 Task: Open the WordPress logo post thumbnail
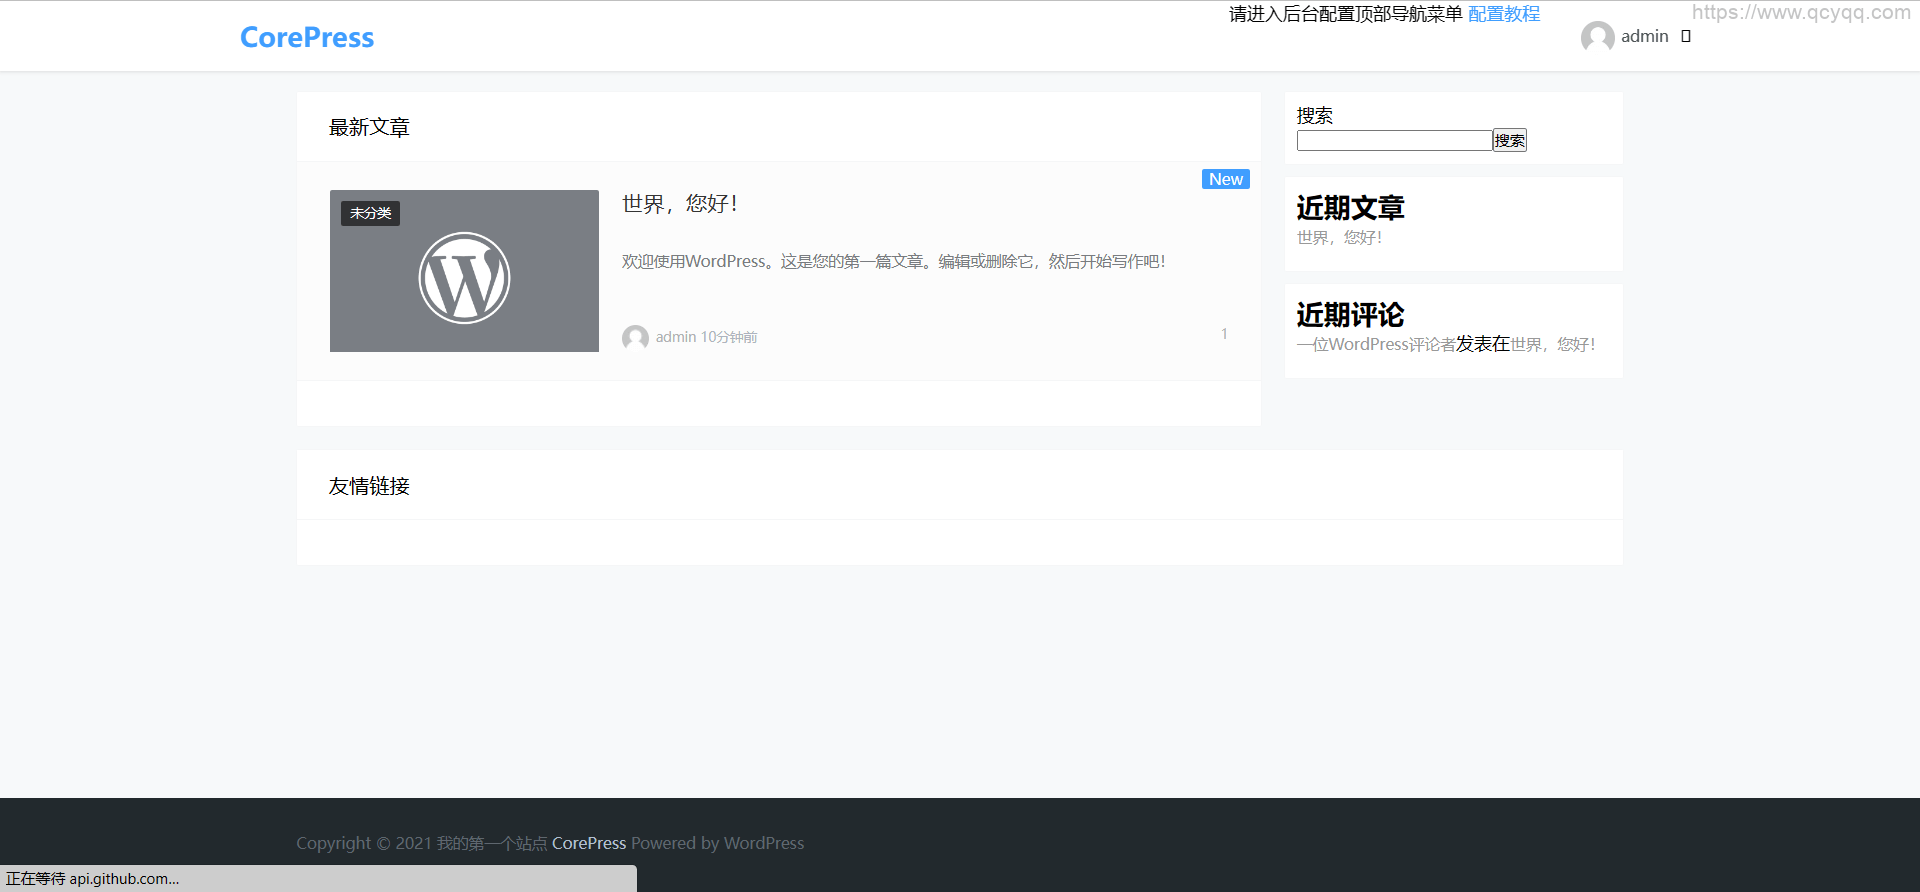click(x=464, y=278)
